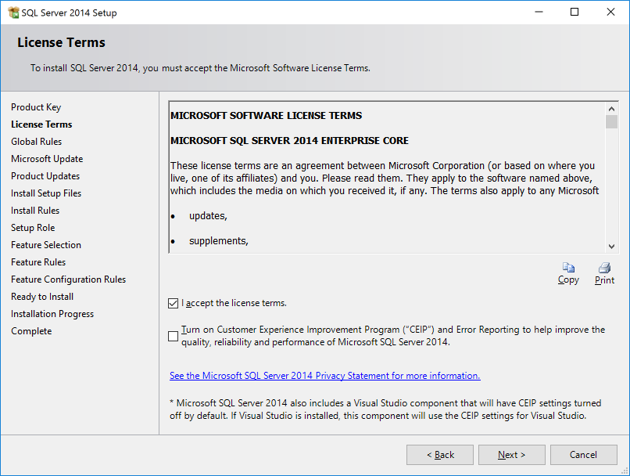Select Ready to Install step in sidebar
The height and width of the screenshot is (476, 630).
42,297
